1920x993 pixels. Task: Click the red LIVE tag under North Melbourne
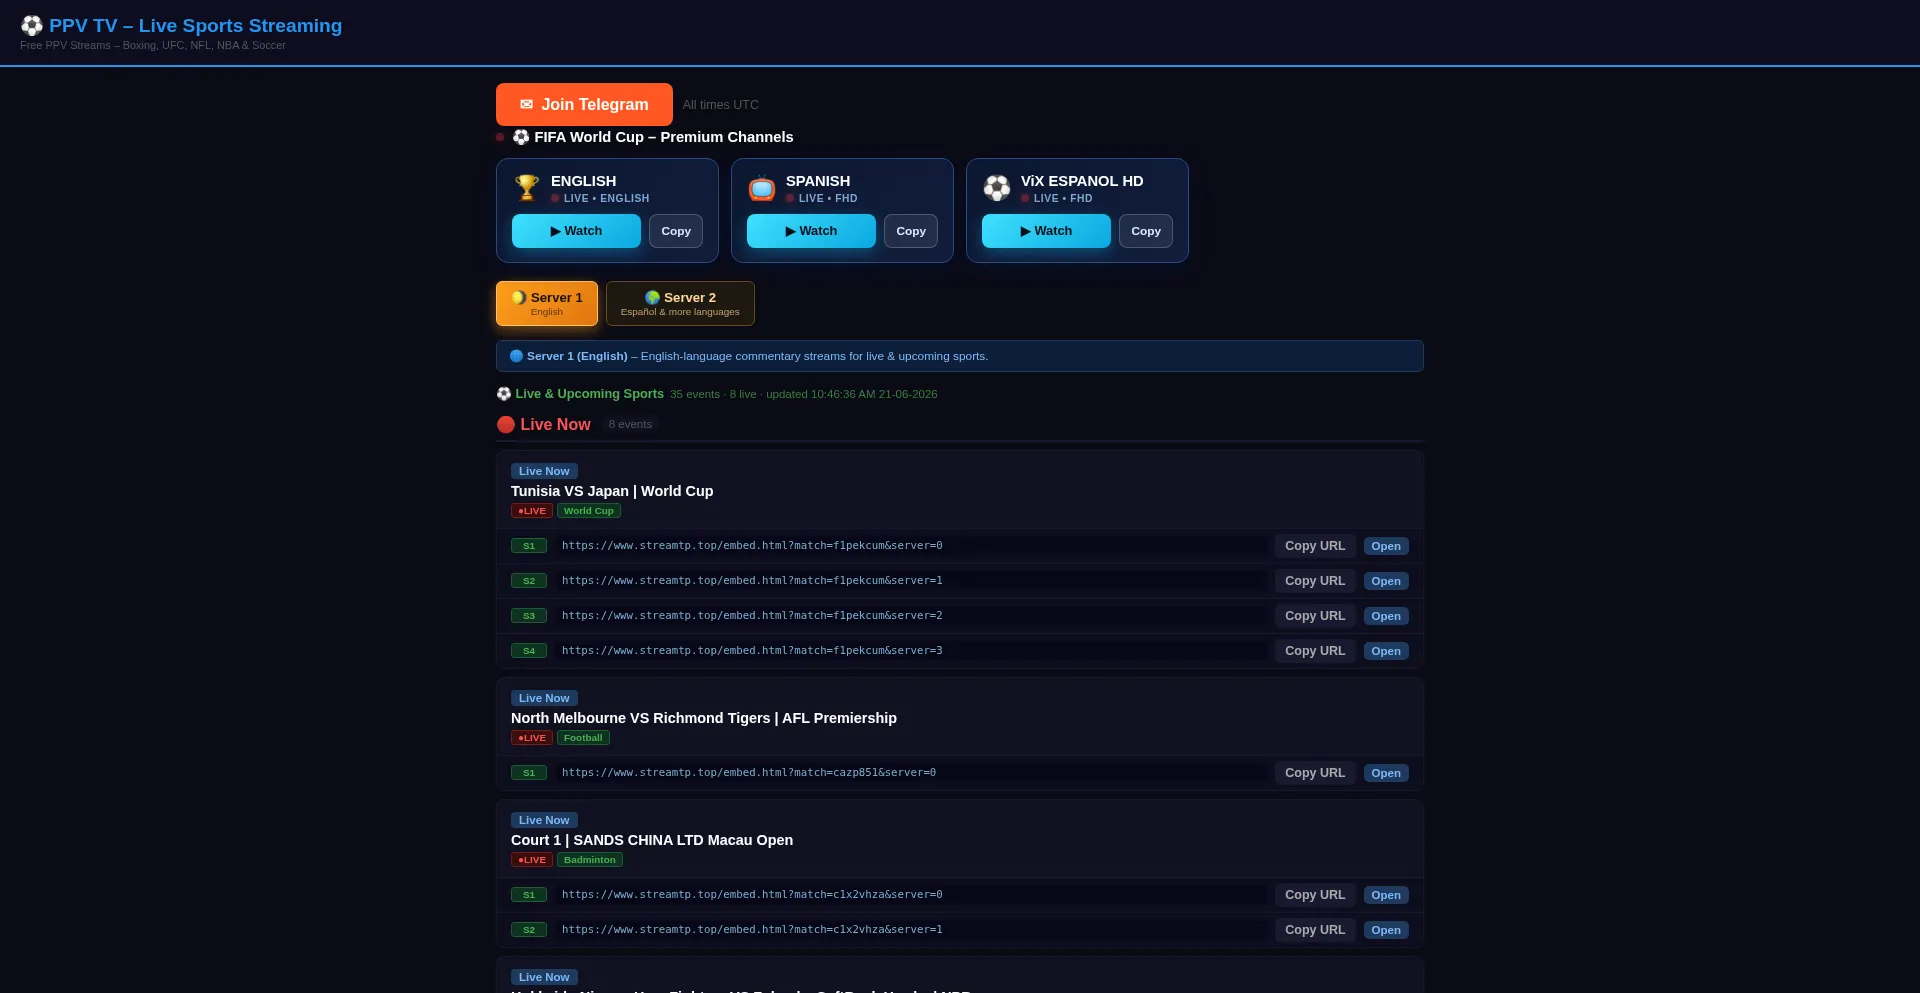point(532,738)
